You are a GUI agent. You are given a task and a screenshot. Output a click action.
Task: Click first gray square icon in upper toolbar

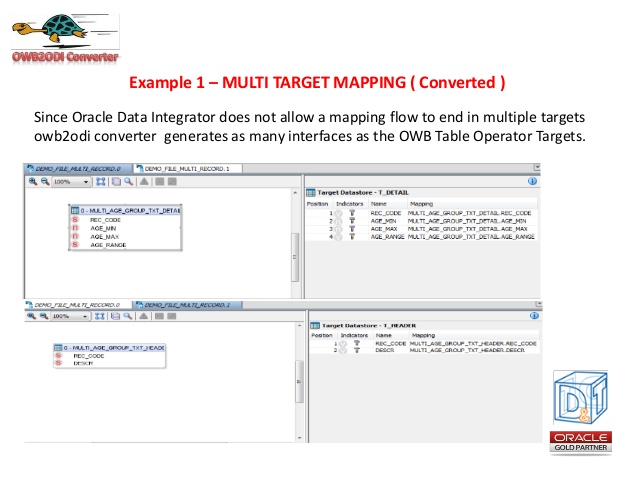click(160, 182)
